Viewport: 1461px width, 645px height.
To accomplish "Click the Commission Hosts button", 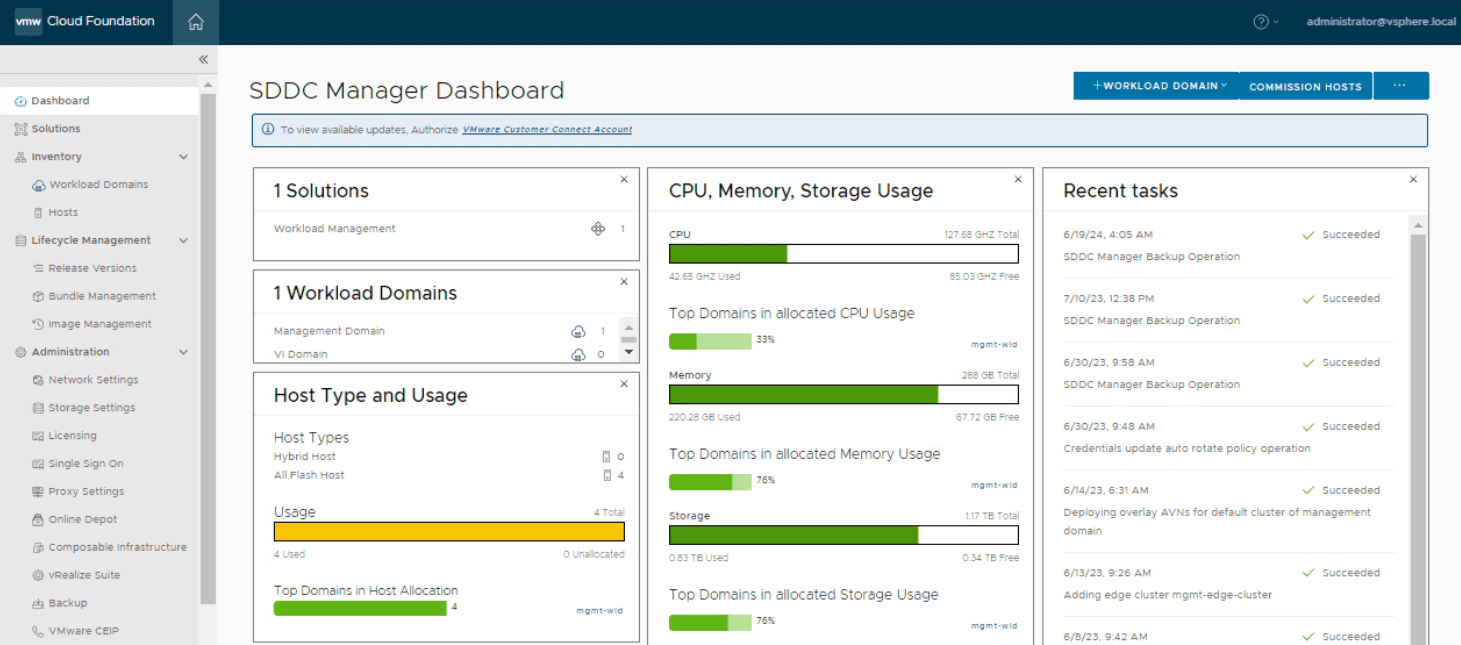I will pos(1305,86).
